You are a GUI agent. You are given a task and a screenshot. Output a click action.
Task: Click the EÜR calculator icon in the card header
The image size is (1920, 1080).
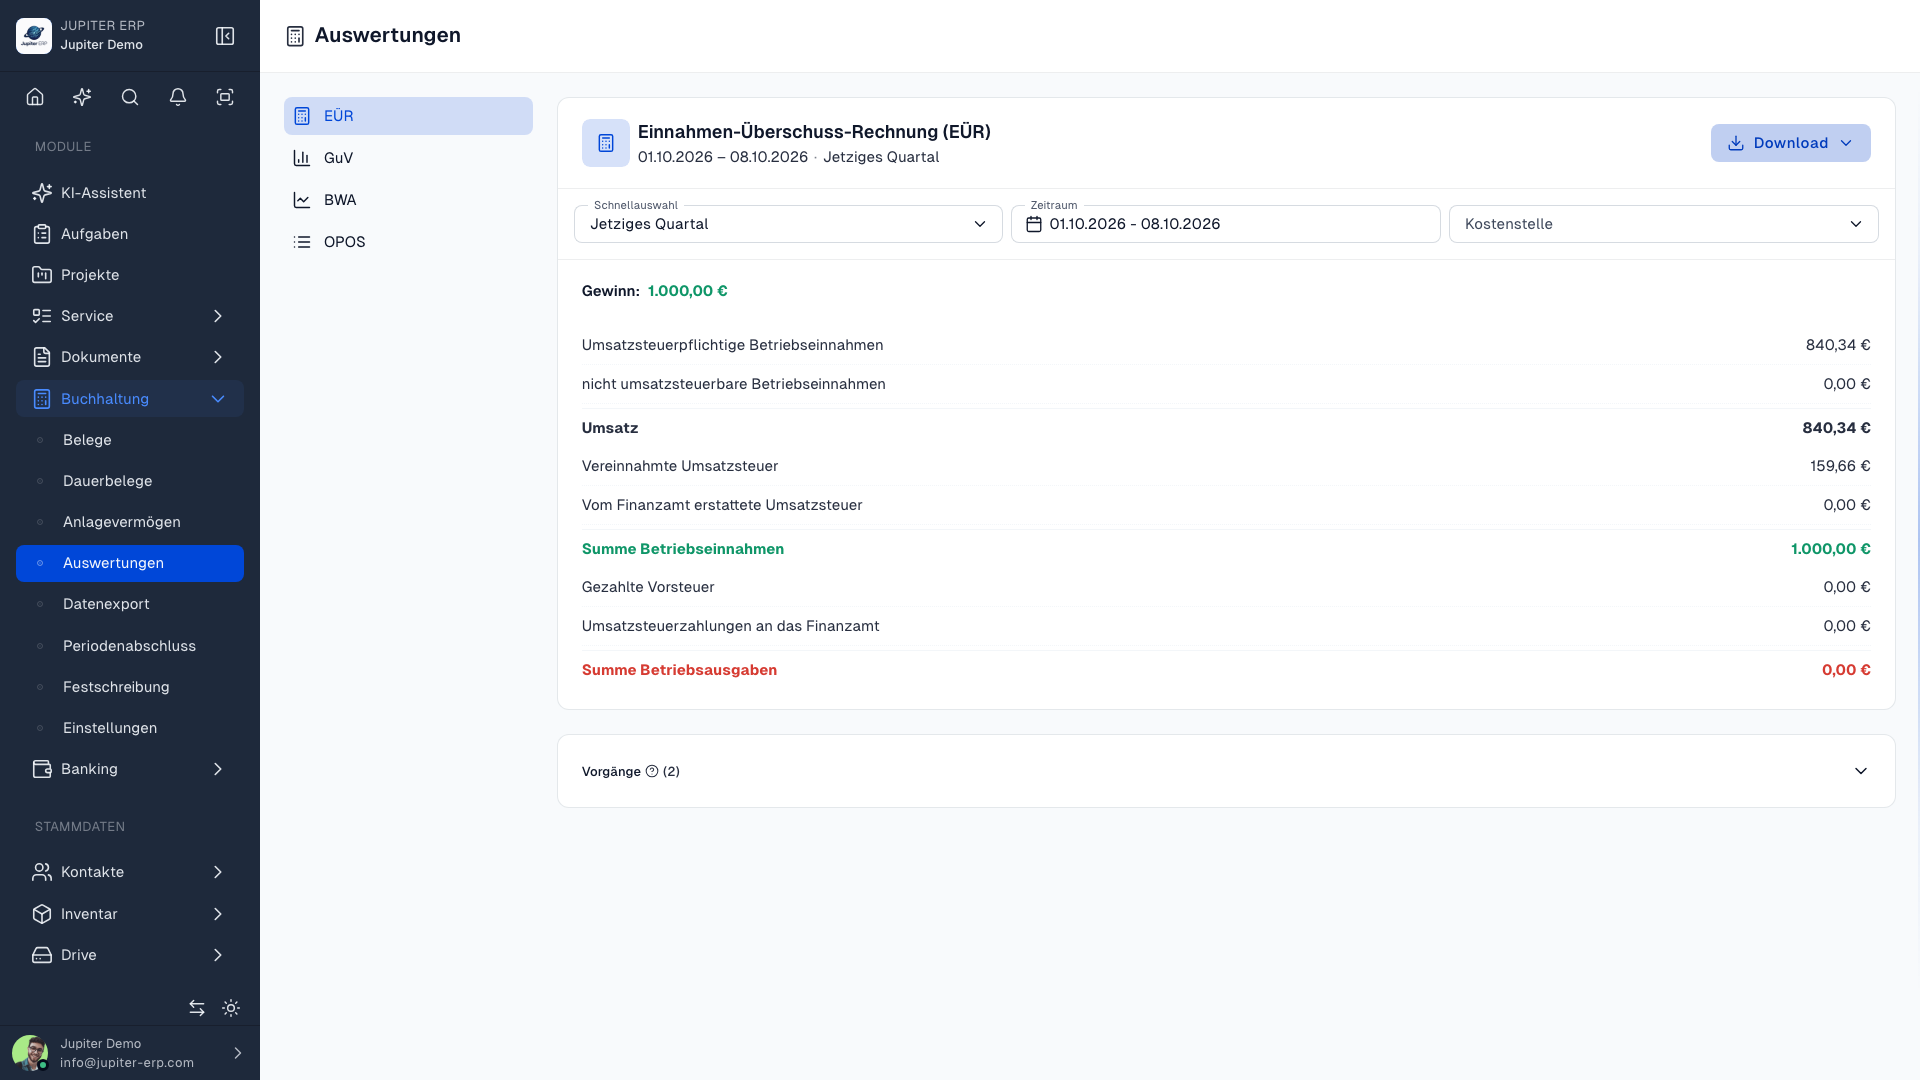tap(606, 143)
